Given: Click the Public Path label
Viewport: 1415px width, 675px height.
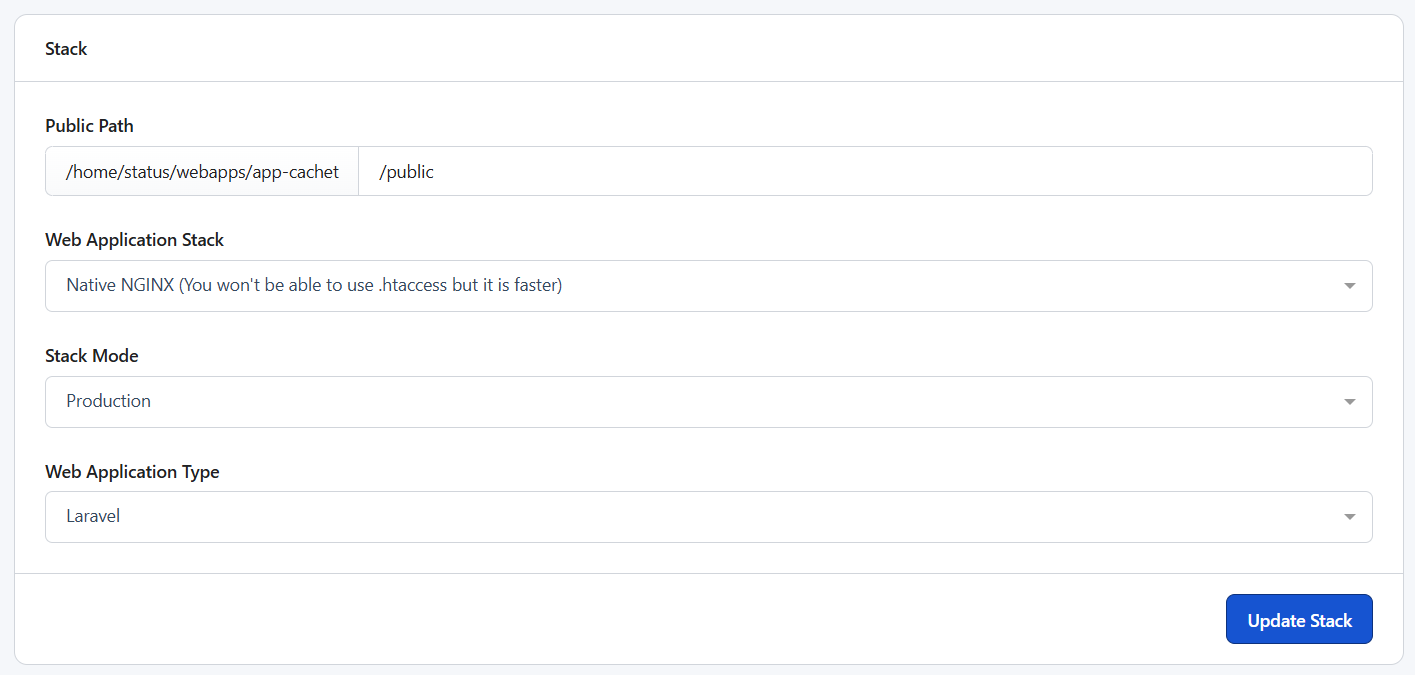Looking at the screenshot, I should click(x=89, y=126).
